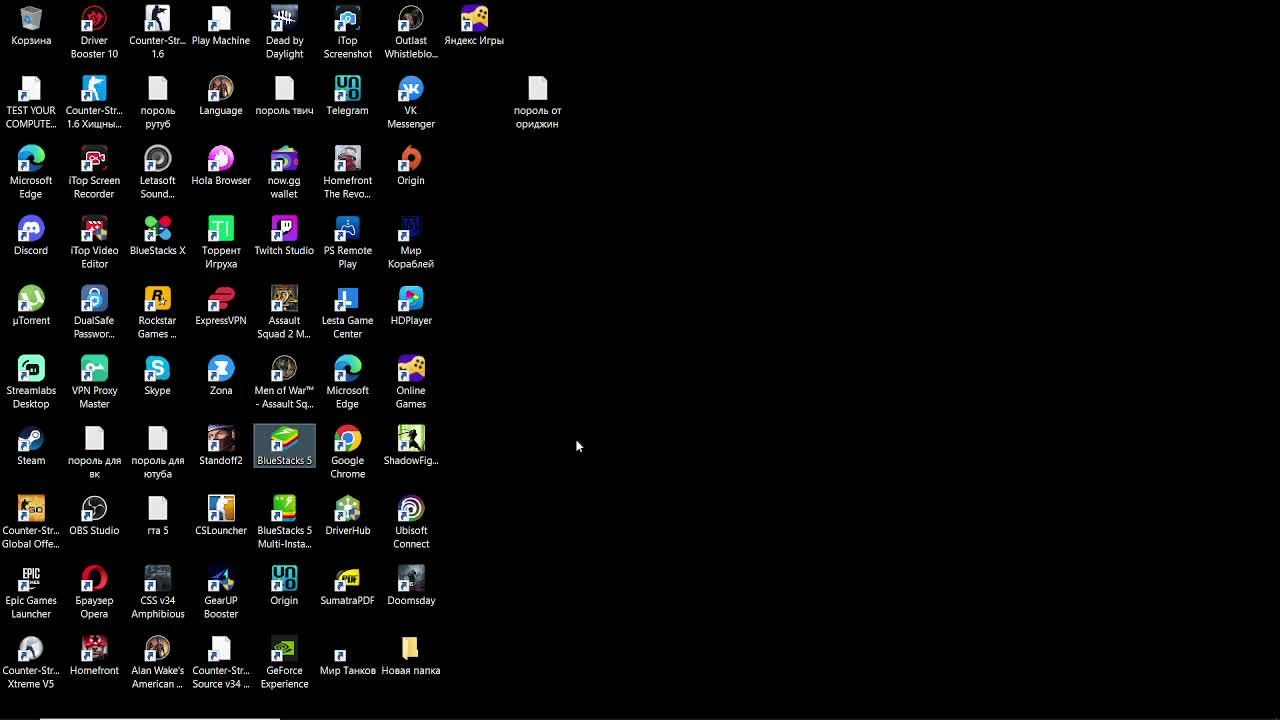Image resolution: width=1280 pixels, height=720 pixels.
Task: Select the HDPlayer desktop icon
Action: (411, 307)
